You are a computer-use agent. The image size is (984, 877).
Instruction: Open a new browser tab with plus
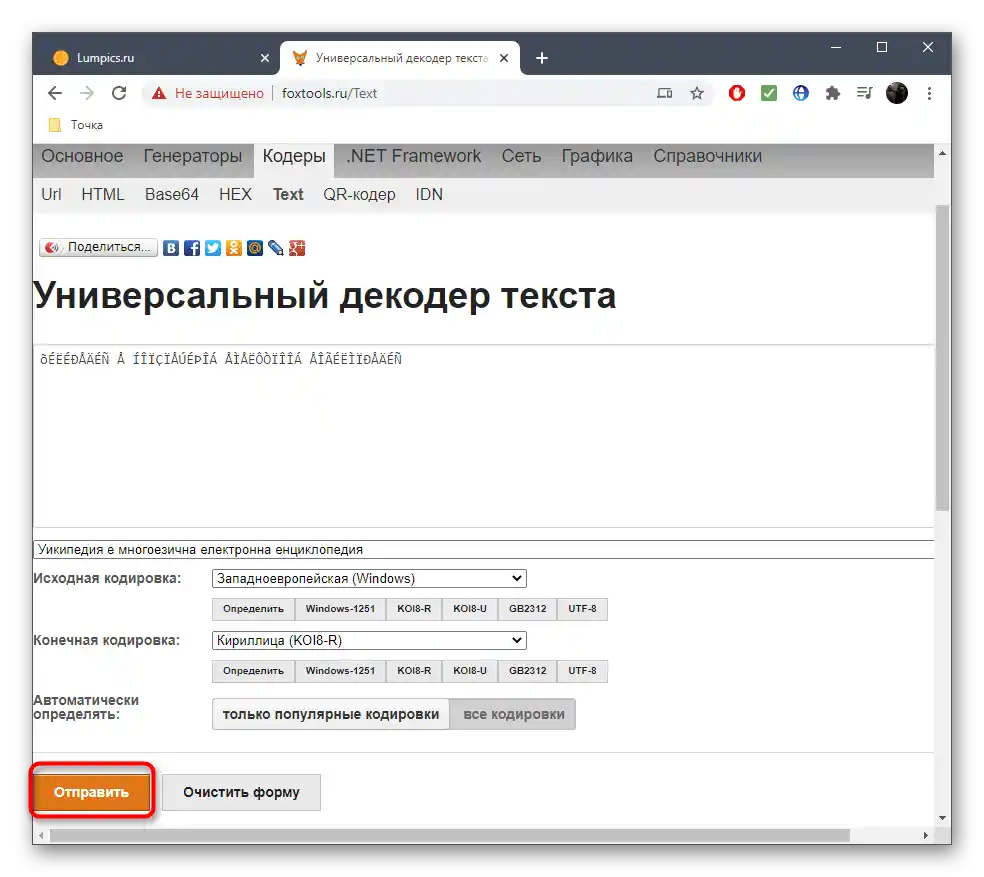pyautogui.click(x=542, y=58)
